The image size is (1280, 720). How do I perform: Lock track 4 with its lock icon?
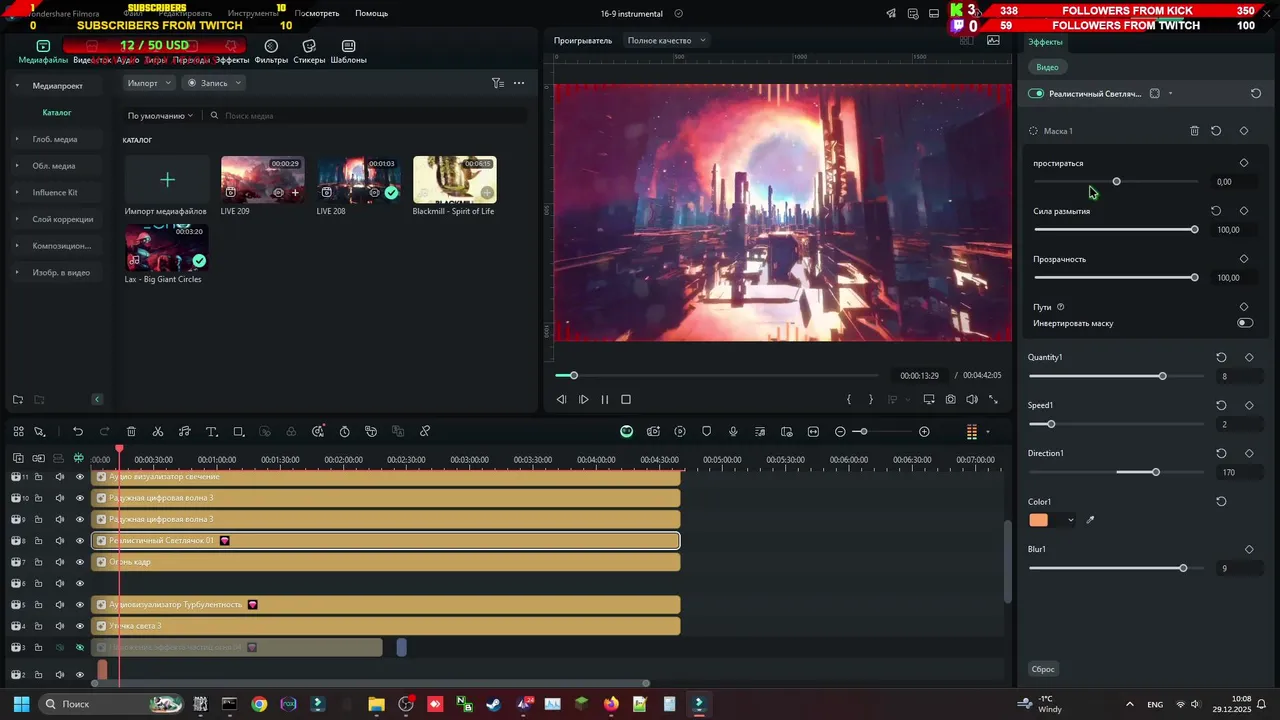coord(38,626)
